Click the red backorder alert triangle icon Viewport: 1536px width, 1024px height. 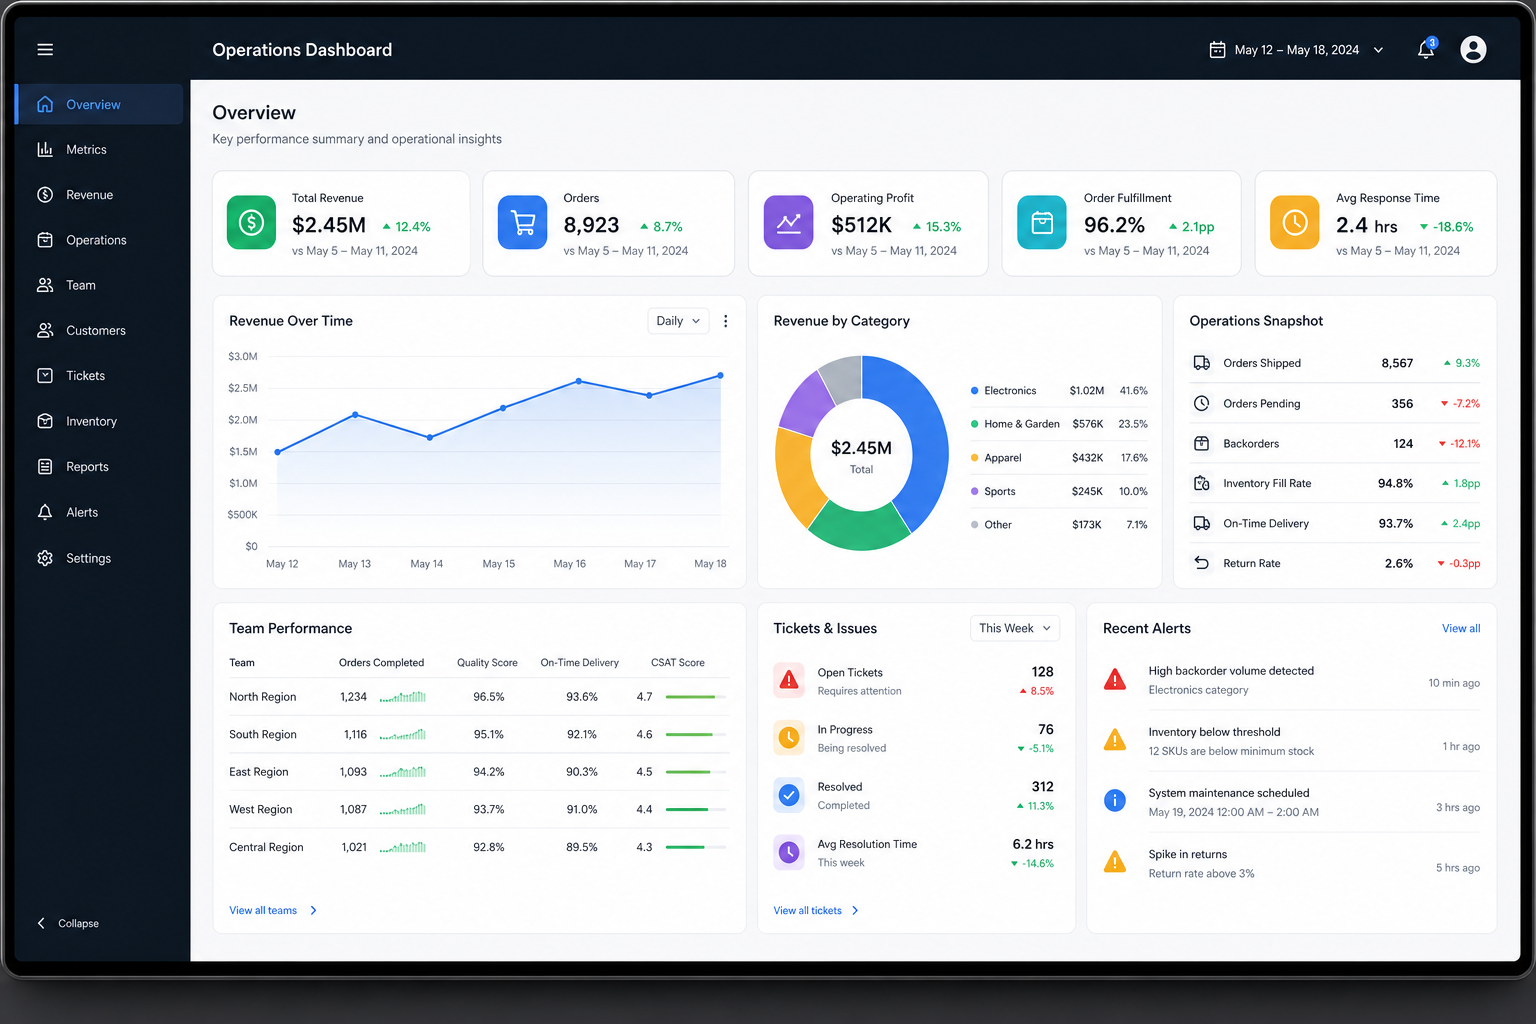[x=1115, y=680]
